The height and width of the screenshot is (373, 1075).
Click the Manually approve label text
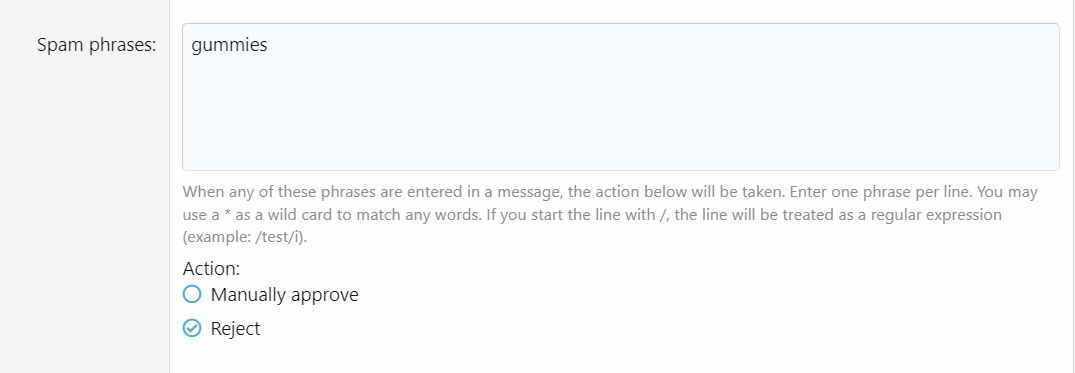(x=285, y=295)
